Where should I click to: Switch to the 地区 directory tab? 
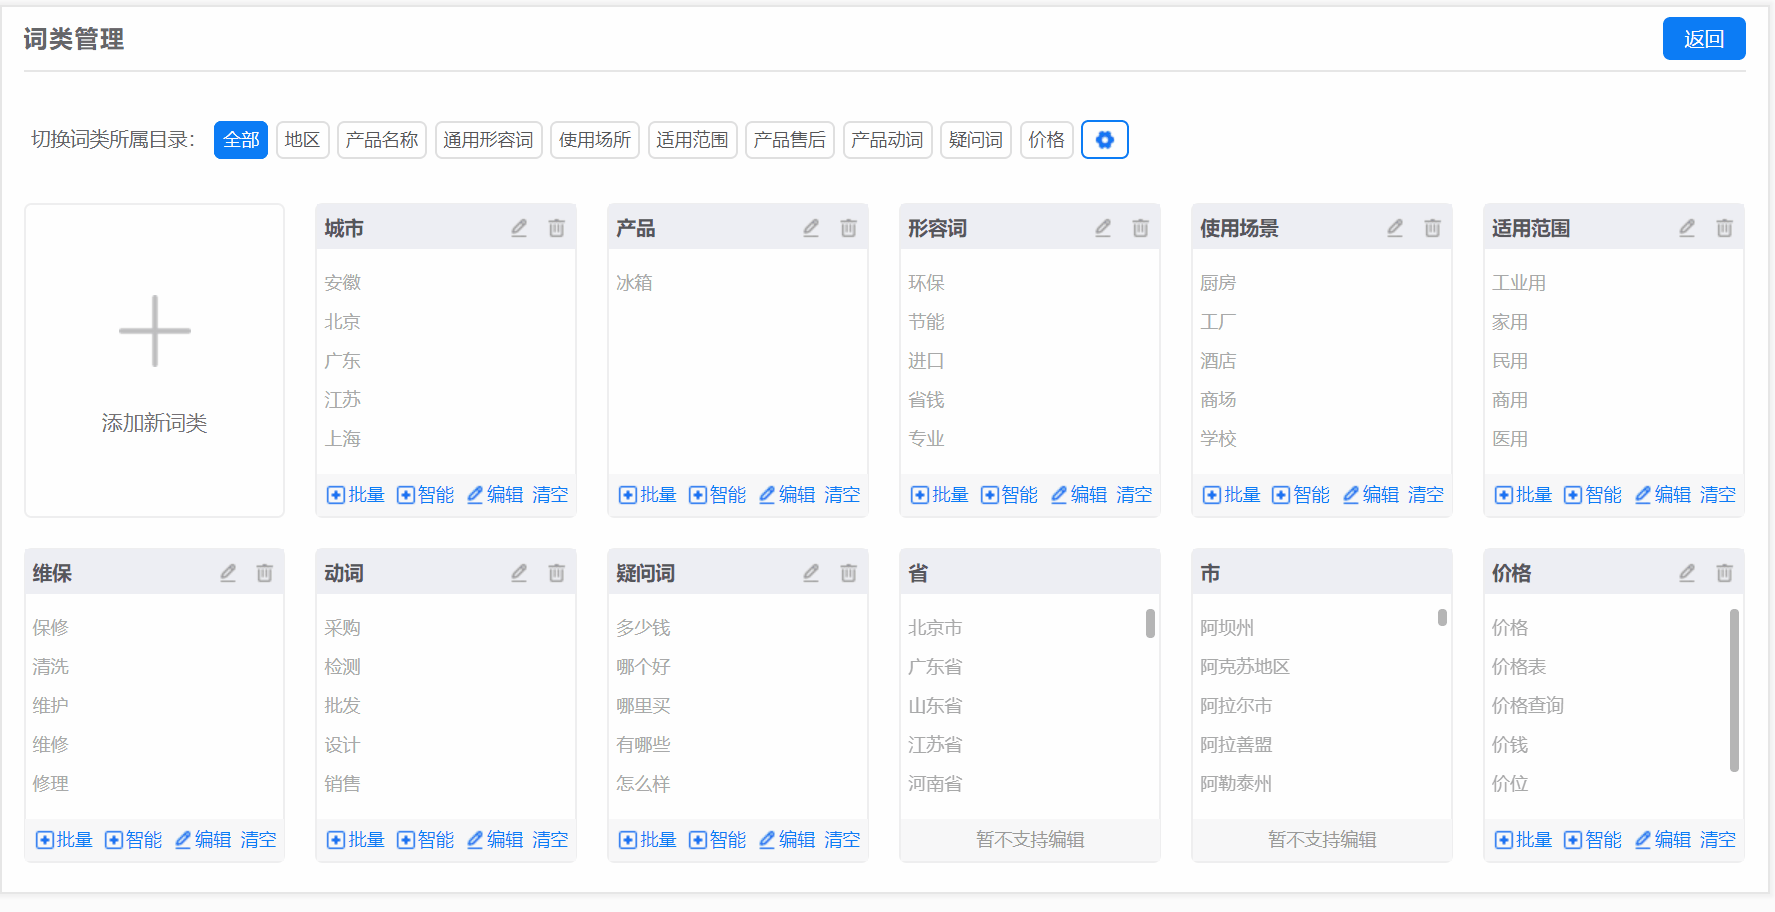click(x=302, y=140)
